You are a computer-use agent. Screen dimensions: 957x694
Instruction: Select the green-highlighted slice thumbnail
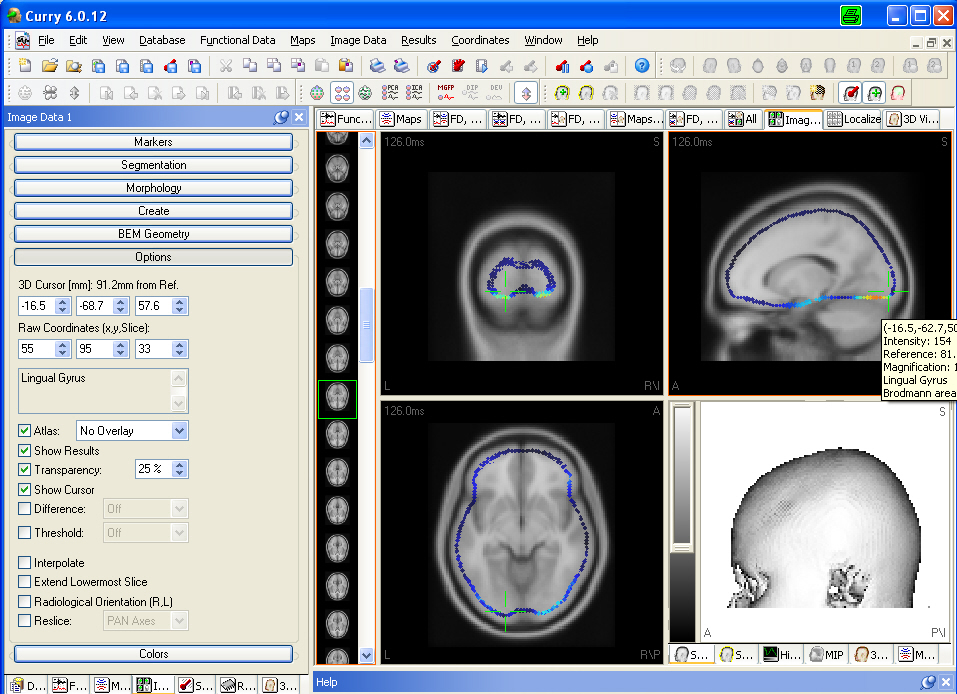click(337, 398)
